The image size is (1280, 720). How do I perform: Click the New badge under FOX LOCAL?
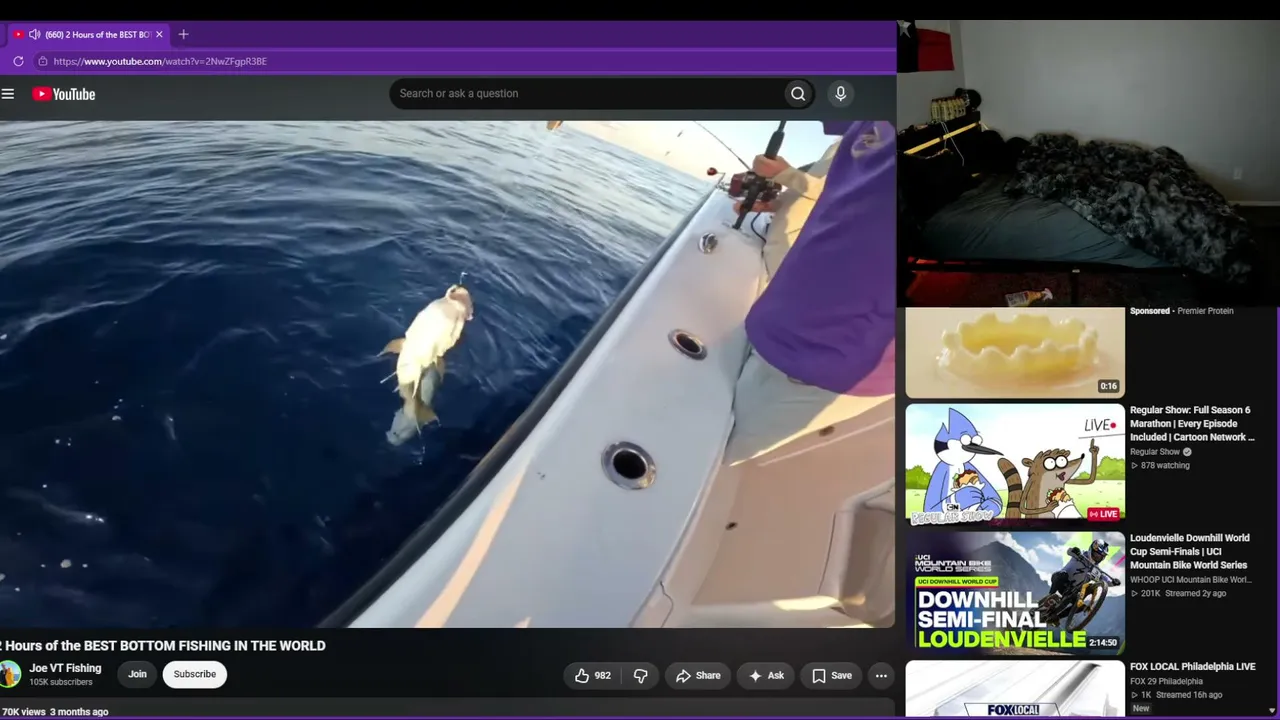tap(1141, 709)
